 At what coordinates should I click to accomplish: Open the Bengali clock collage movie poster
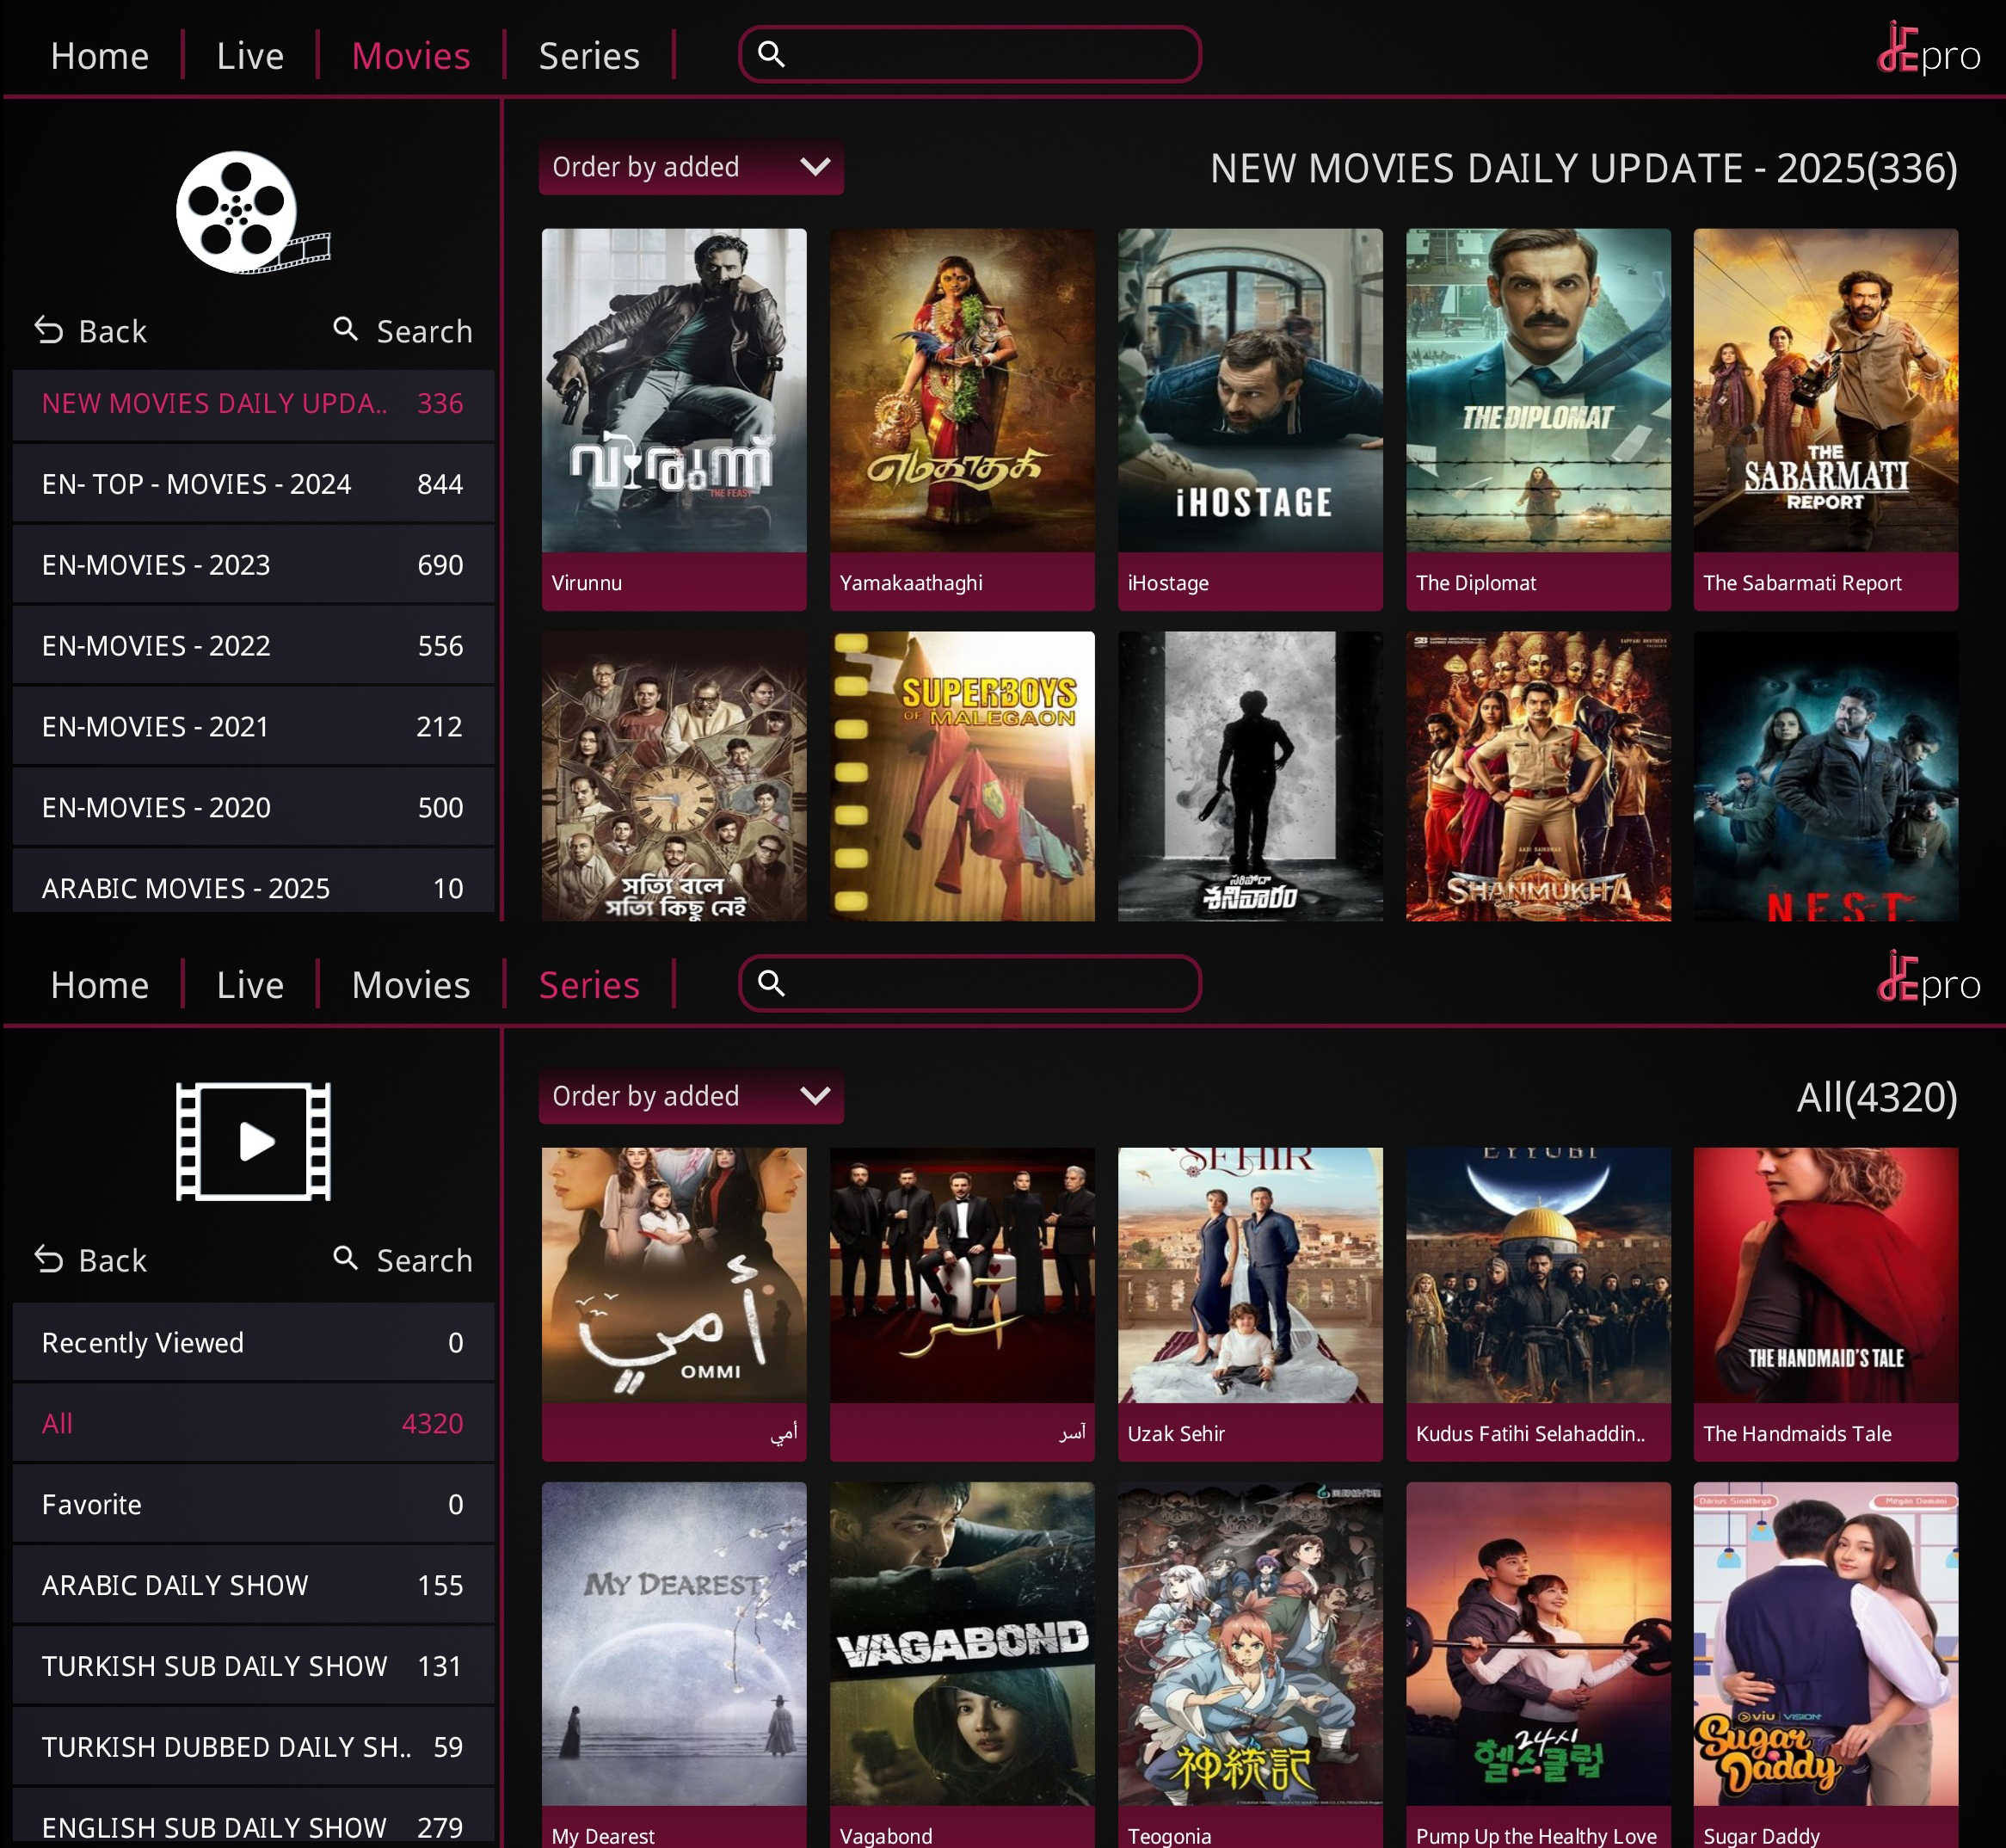point(674,776)
